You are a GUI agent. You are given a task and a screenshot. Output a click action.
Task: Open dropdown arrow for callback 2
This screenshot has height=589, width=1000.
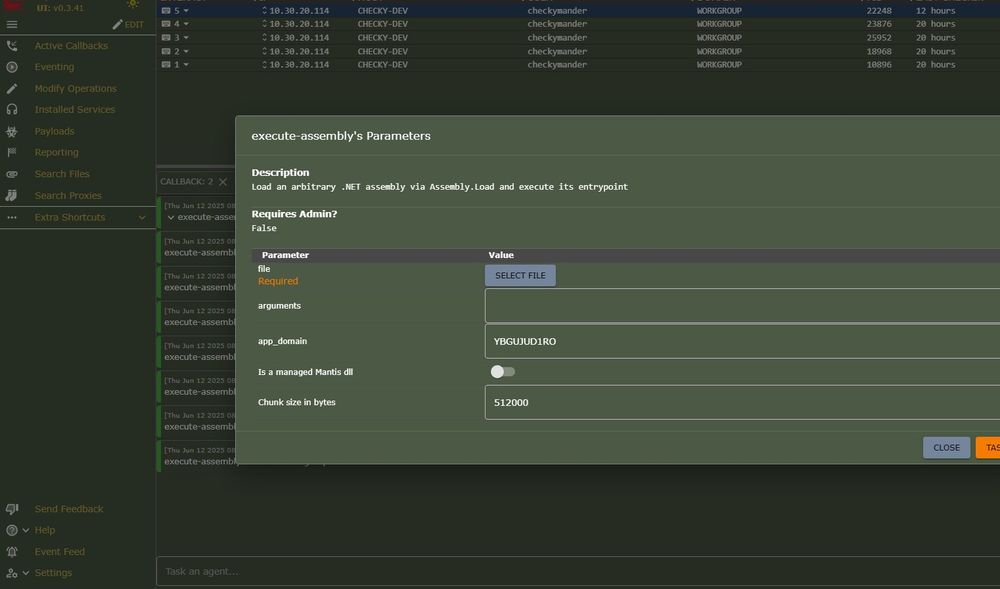click(186, 51)
